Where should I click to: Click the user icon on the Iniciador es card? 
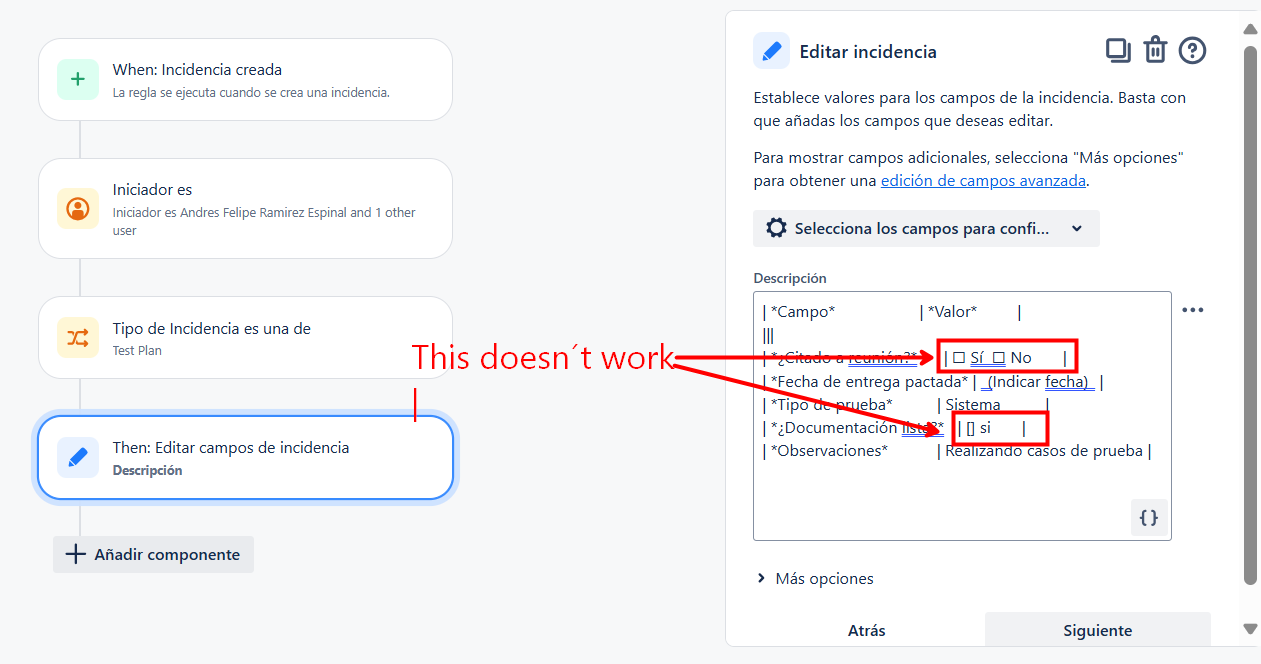point(77,208)
